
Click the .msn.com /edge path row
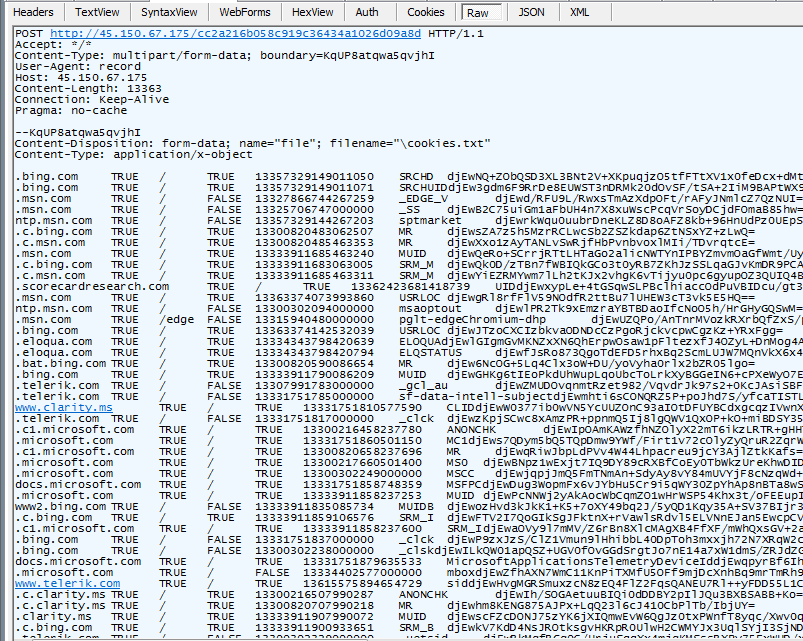[x=409, y=320]
